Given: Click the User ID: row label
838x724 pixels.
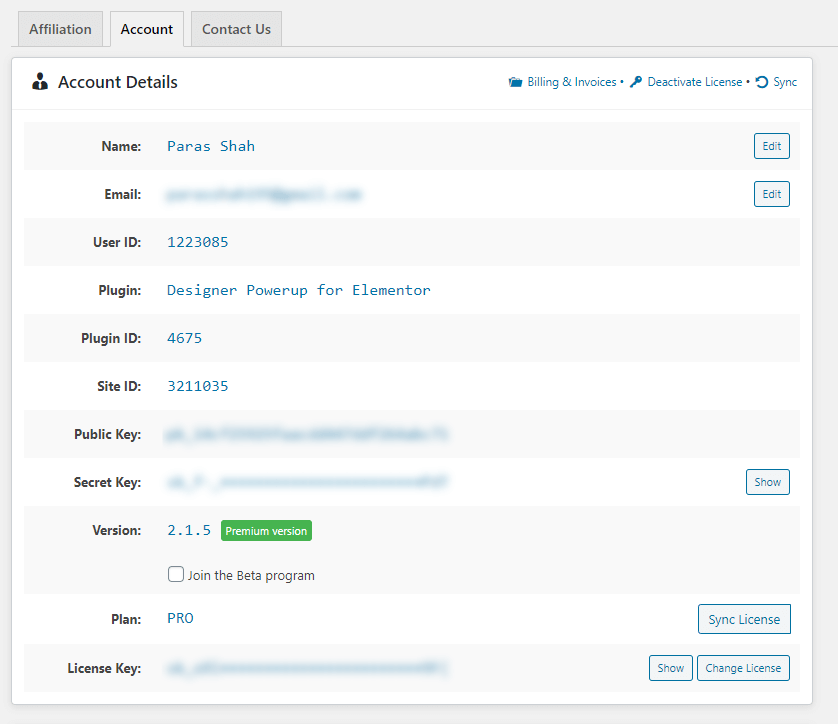Looking at the screenshot, I should [x=117, y=243].
